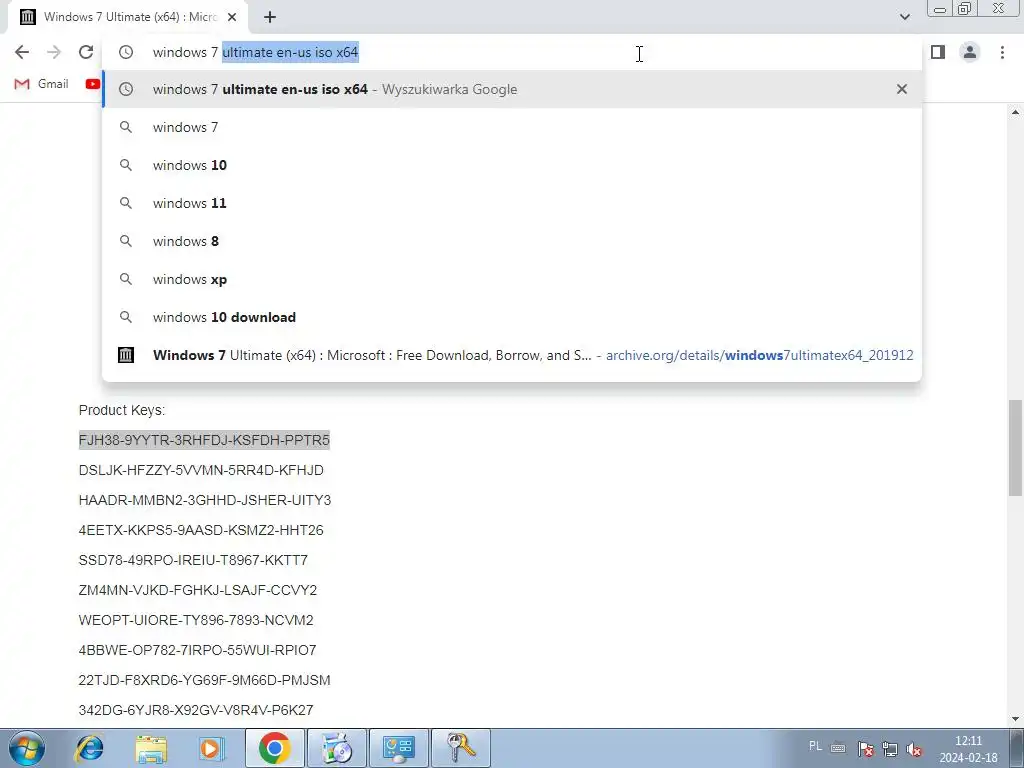Viewport: 1024px width, 768px height.
Task: Open the Chrome profile avatar
Action: (x=970, y=52)
